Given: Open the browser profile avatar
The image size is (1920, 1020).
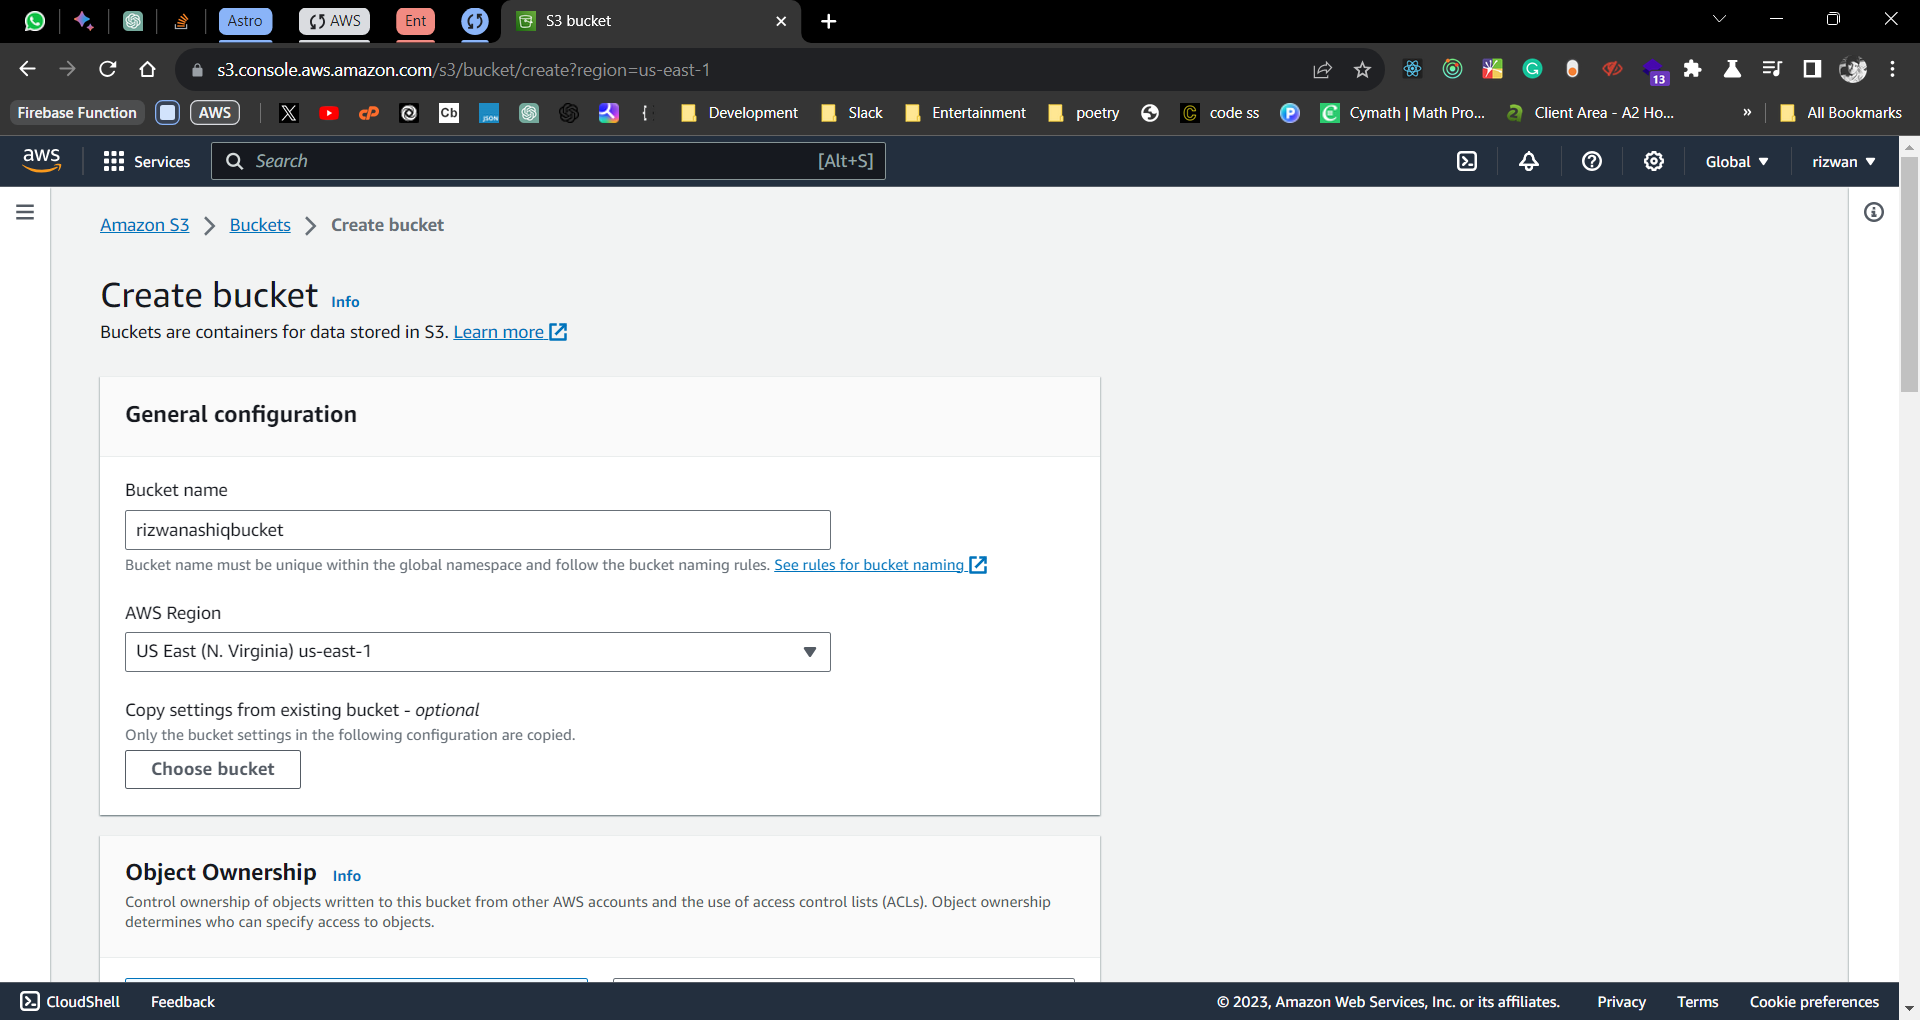Looking at the screenshot, I should pos(1852,69).
